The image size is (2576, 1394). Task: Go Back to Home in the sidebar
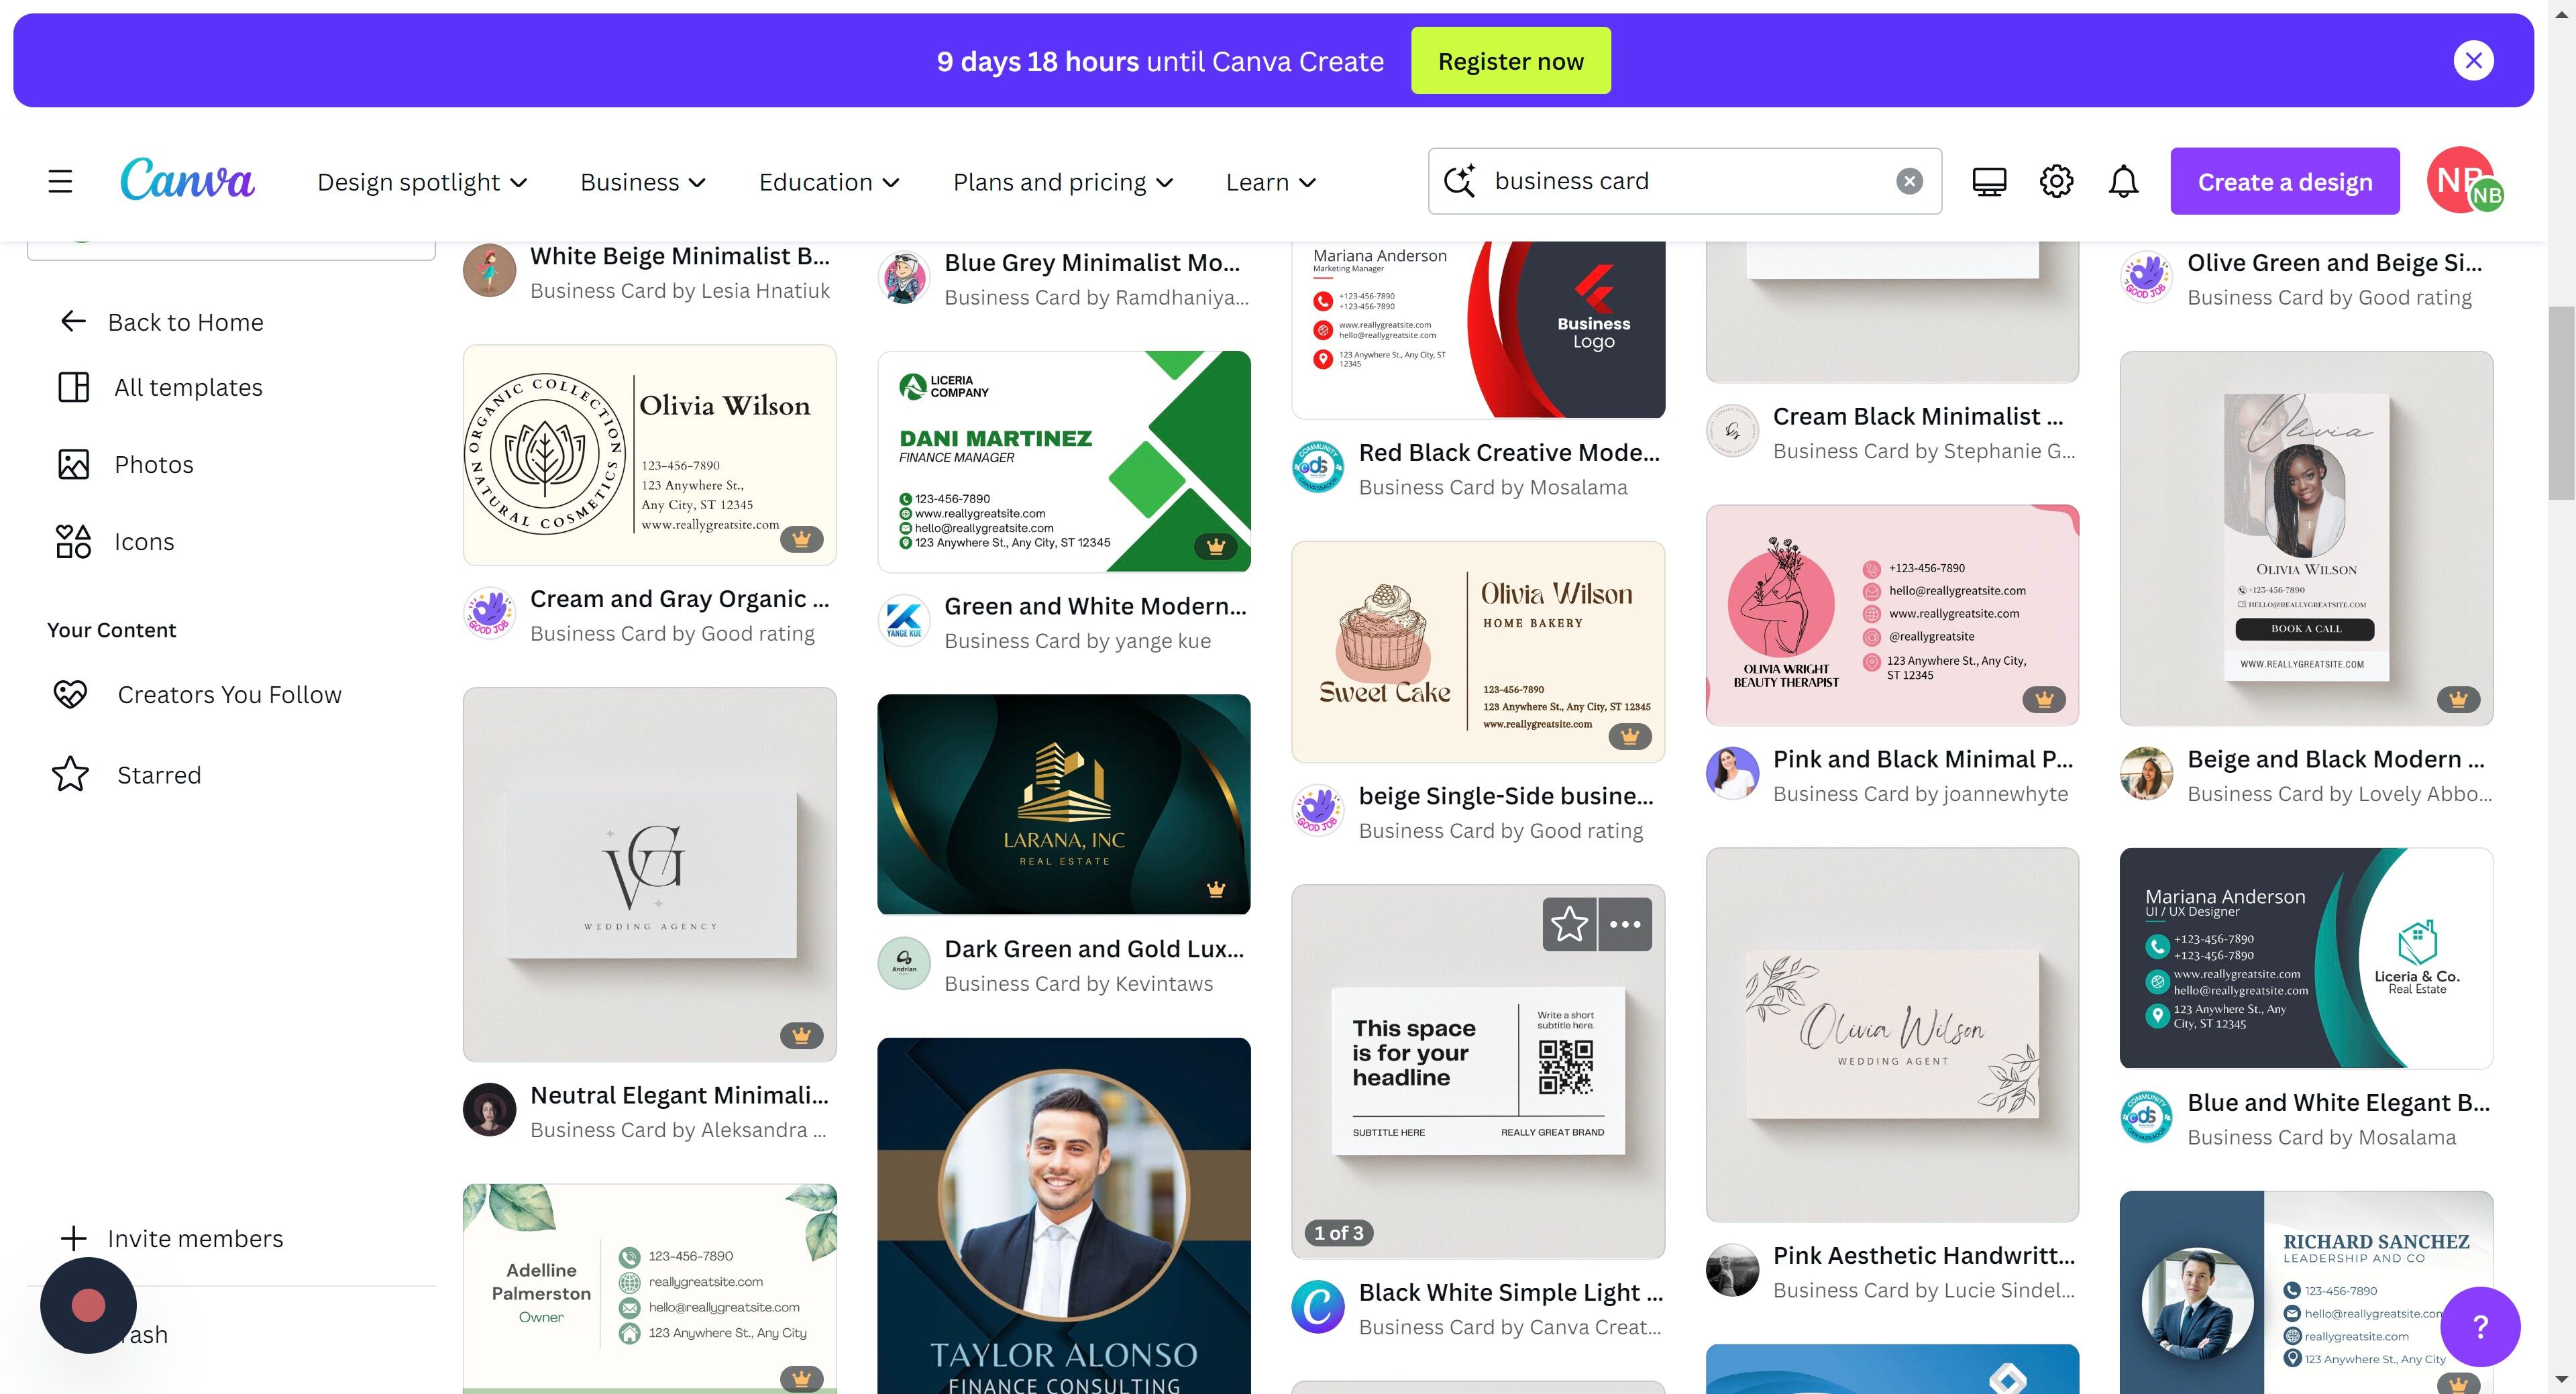pyautogui.click(x=185, y=322)
